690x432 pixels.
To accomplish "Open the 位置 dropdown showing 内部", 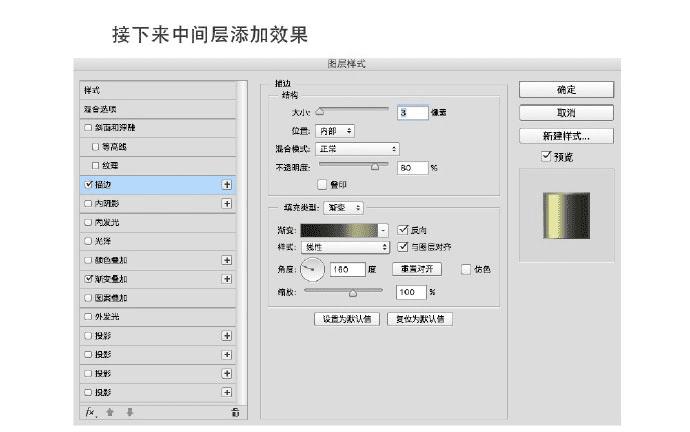I will (x=335, y=131).
